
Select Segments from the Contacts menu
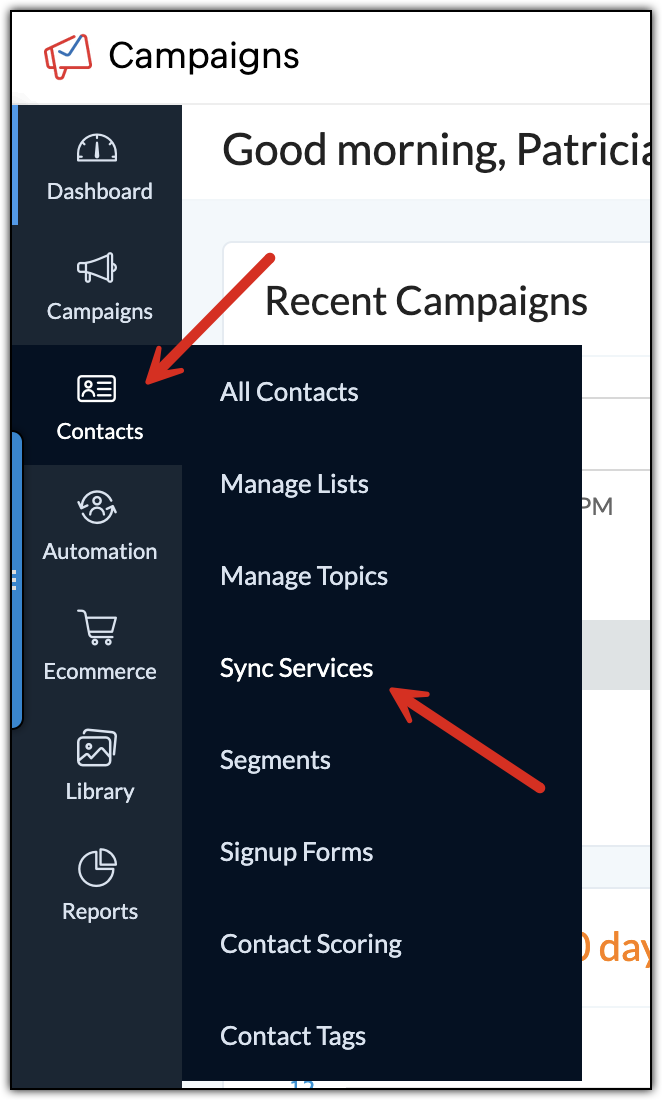click(275, 759)
